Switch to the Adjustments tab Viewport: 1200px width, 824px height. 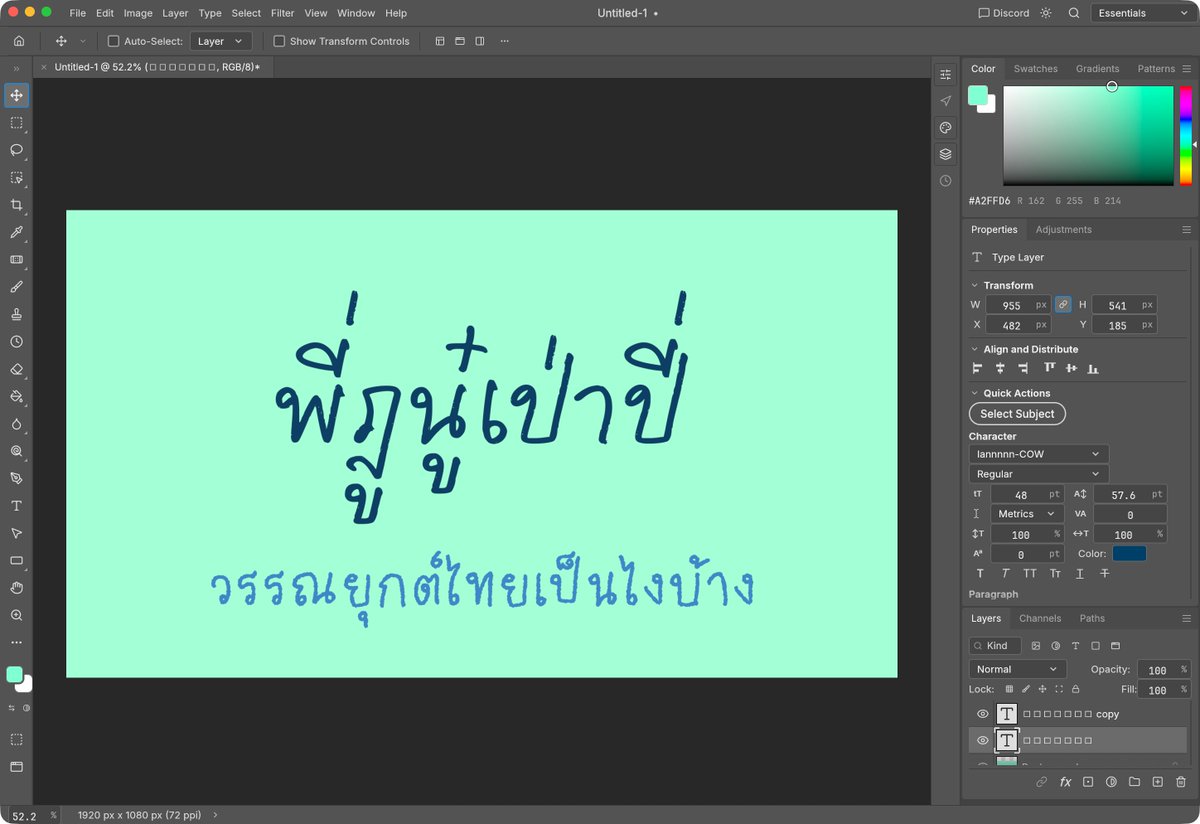pos(1063,229)
